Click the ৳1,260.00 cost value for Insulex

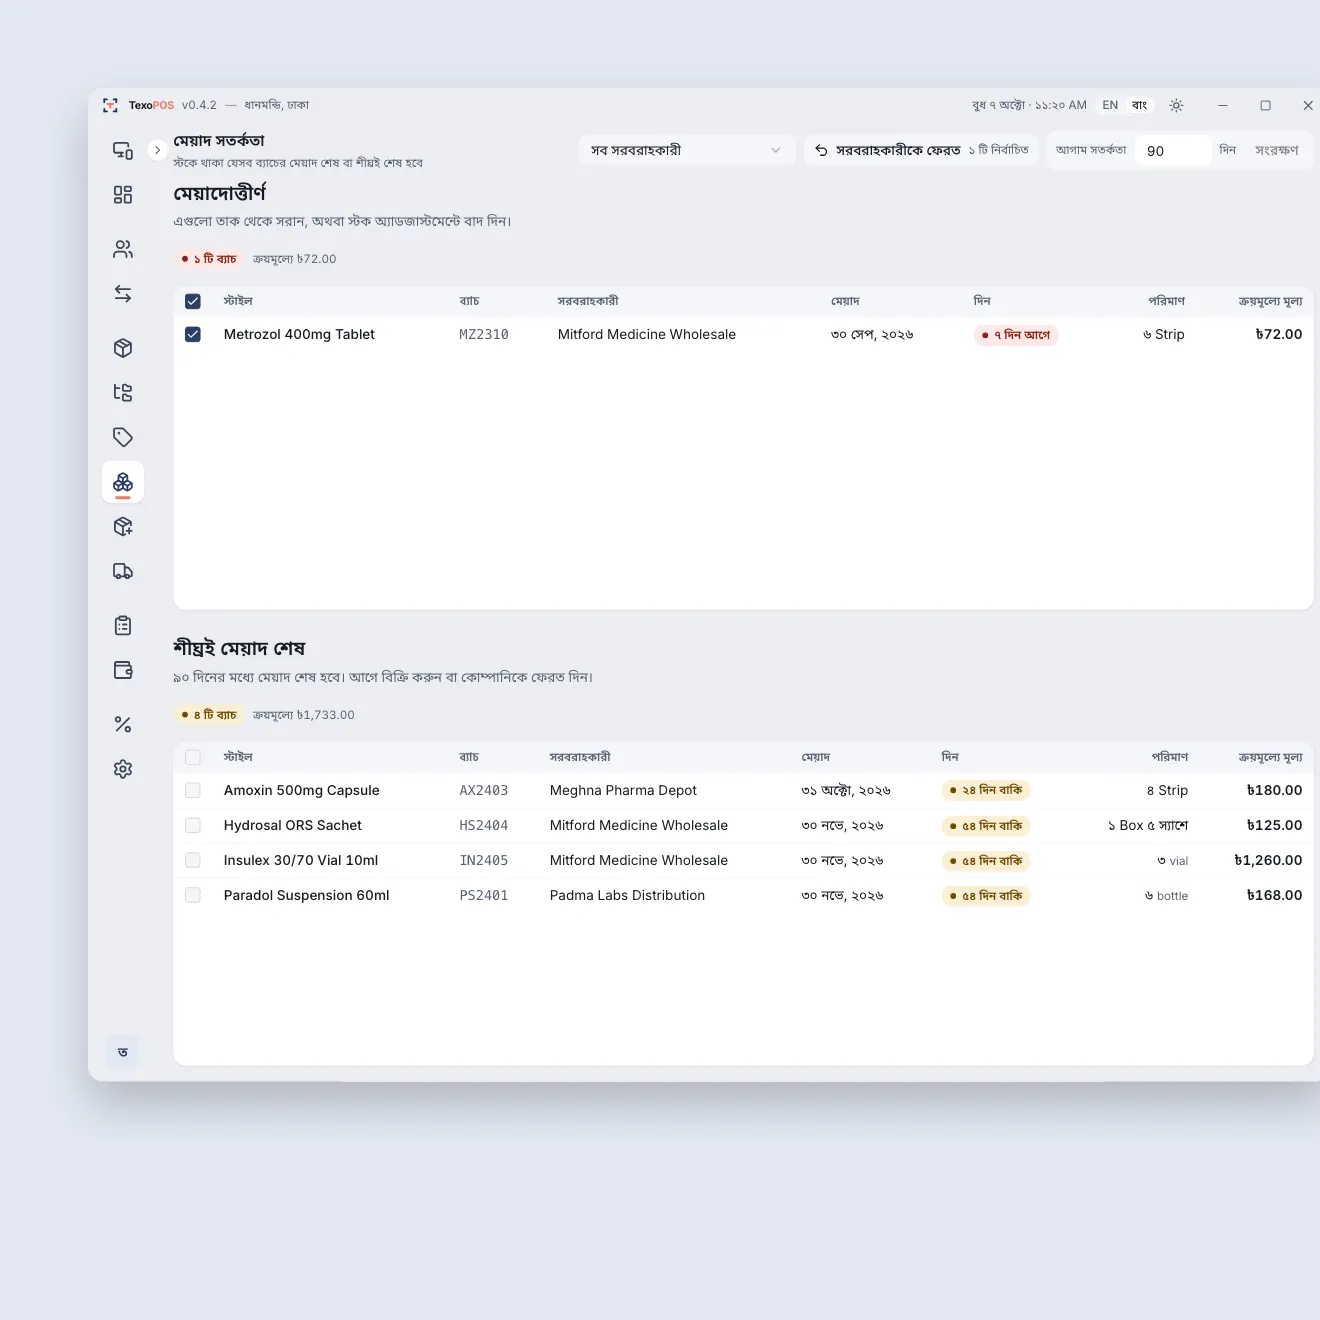(1268, 860)
